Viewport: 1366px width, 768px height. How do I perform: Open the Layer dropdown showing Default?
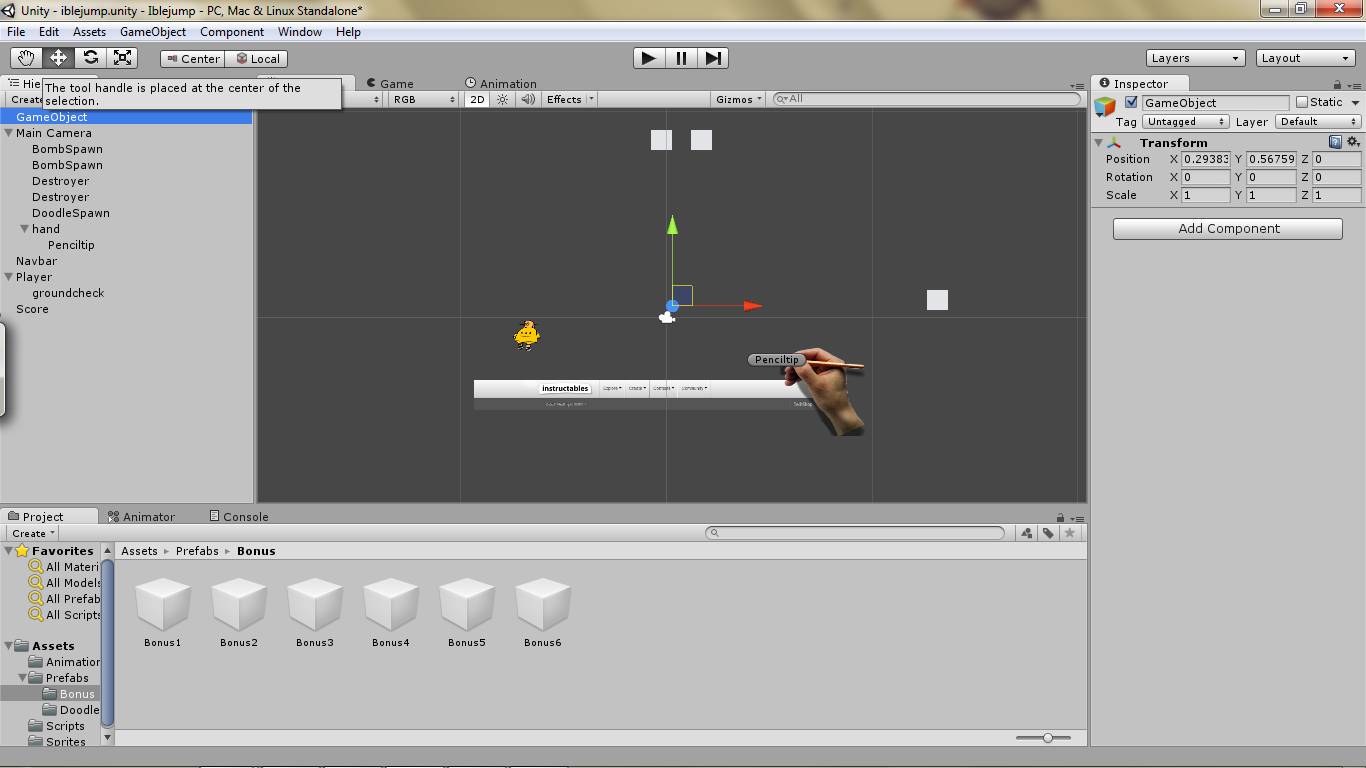1318,121
